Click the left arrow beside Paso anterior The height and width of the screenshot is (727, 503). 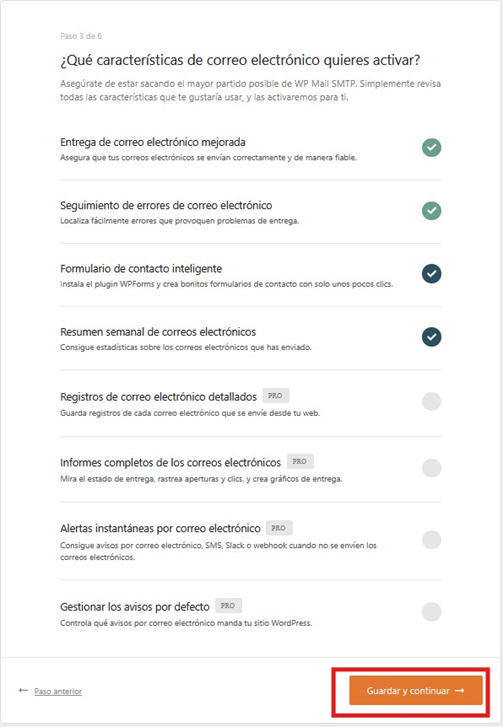pos(23,690)
